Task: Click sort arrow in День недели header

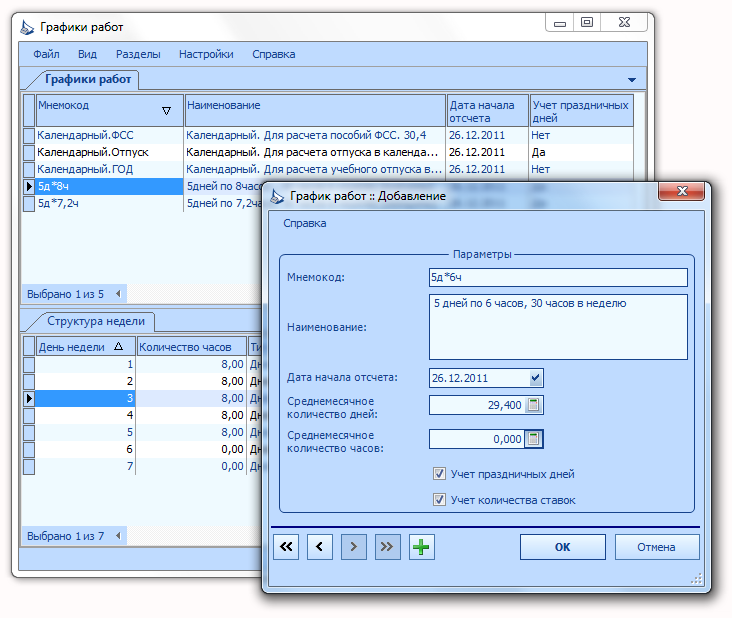Action: (x=119, y=346)
